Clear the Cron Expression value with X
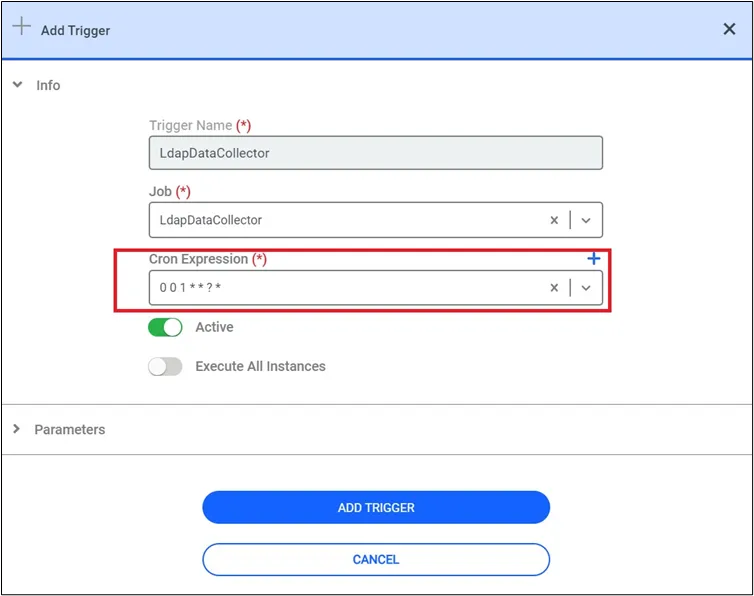 pyautogui.click(x=554, y=288)
